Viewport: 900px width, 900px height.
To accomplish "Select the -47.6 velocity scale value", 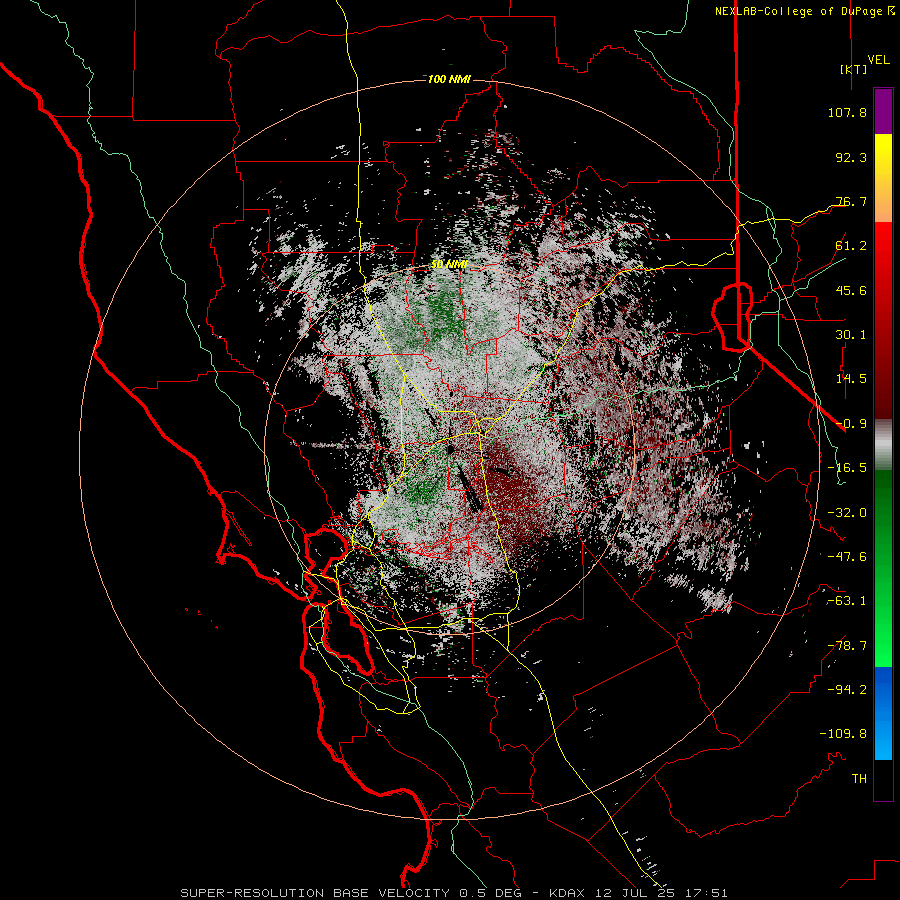I will point(847,557).
